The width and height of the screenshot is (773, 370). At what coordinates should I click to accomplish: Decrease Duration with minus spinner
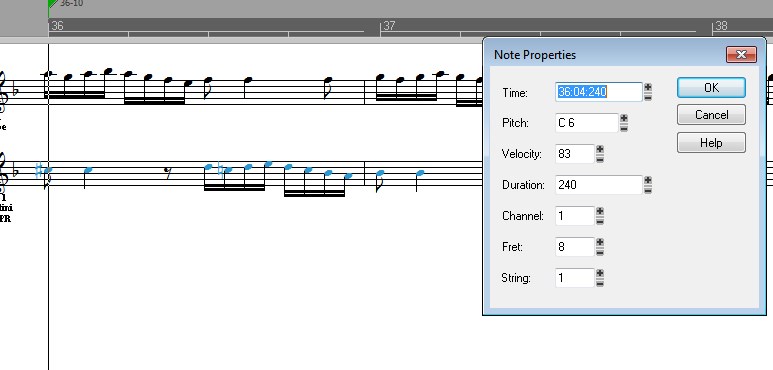[648, 190]
